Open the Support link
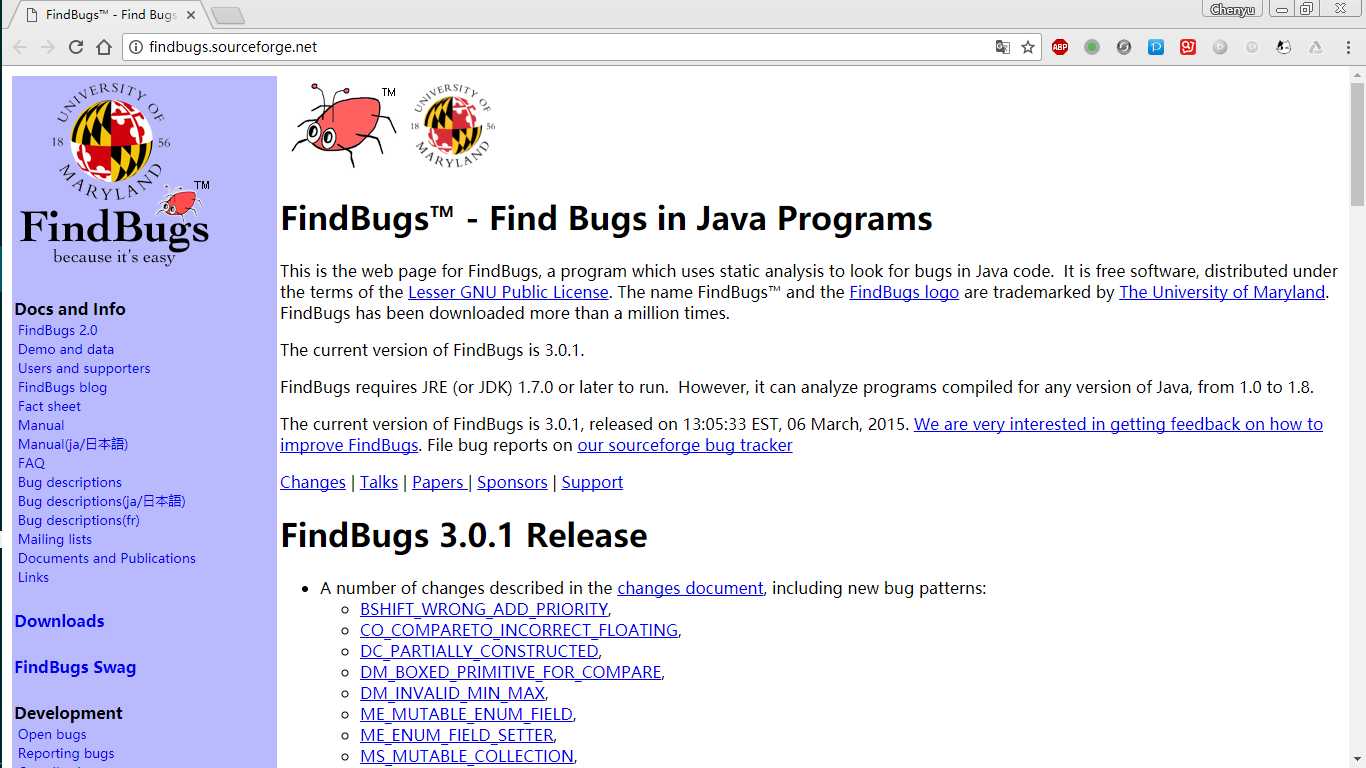The height and width of the screenshot is (768, 1366). 592,482
